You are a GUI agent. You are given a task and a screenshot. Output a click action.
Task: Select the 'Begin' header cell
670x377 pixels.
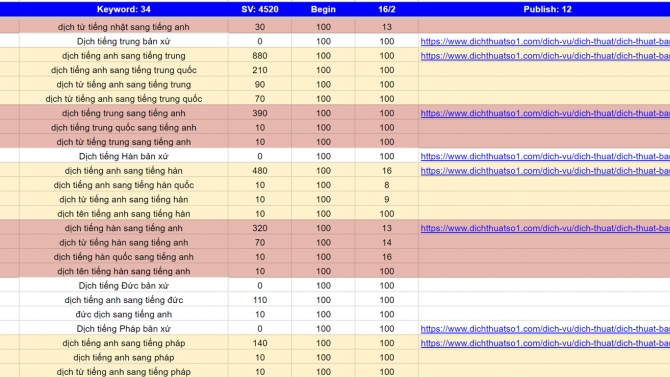pyautogui.click(x=323, y=9)
